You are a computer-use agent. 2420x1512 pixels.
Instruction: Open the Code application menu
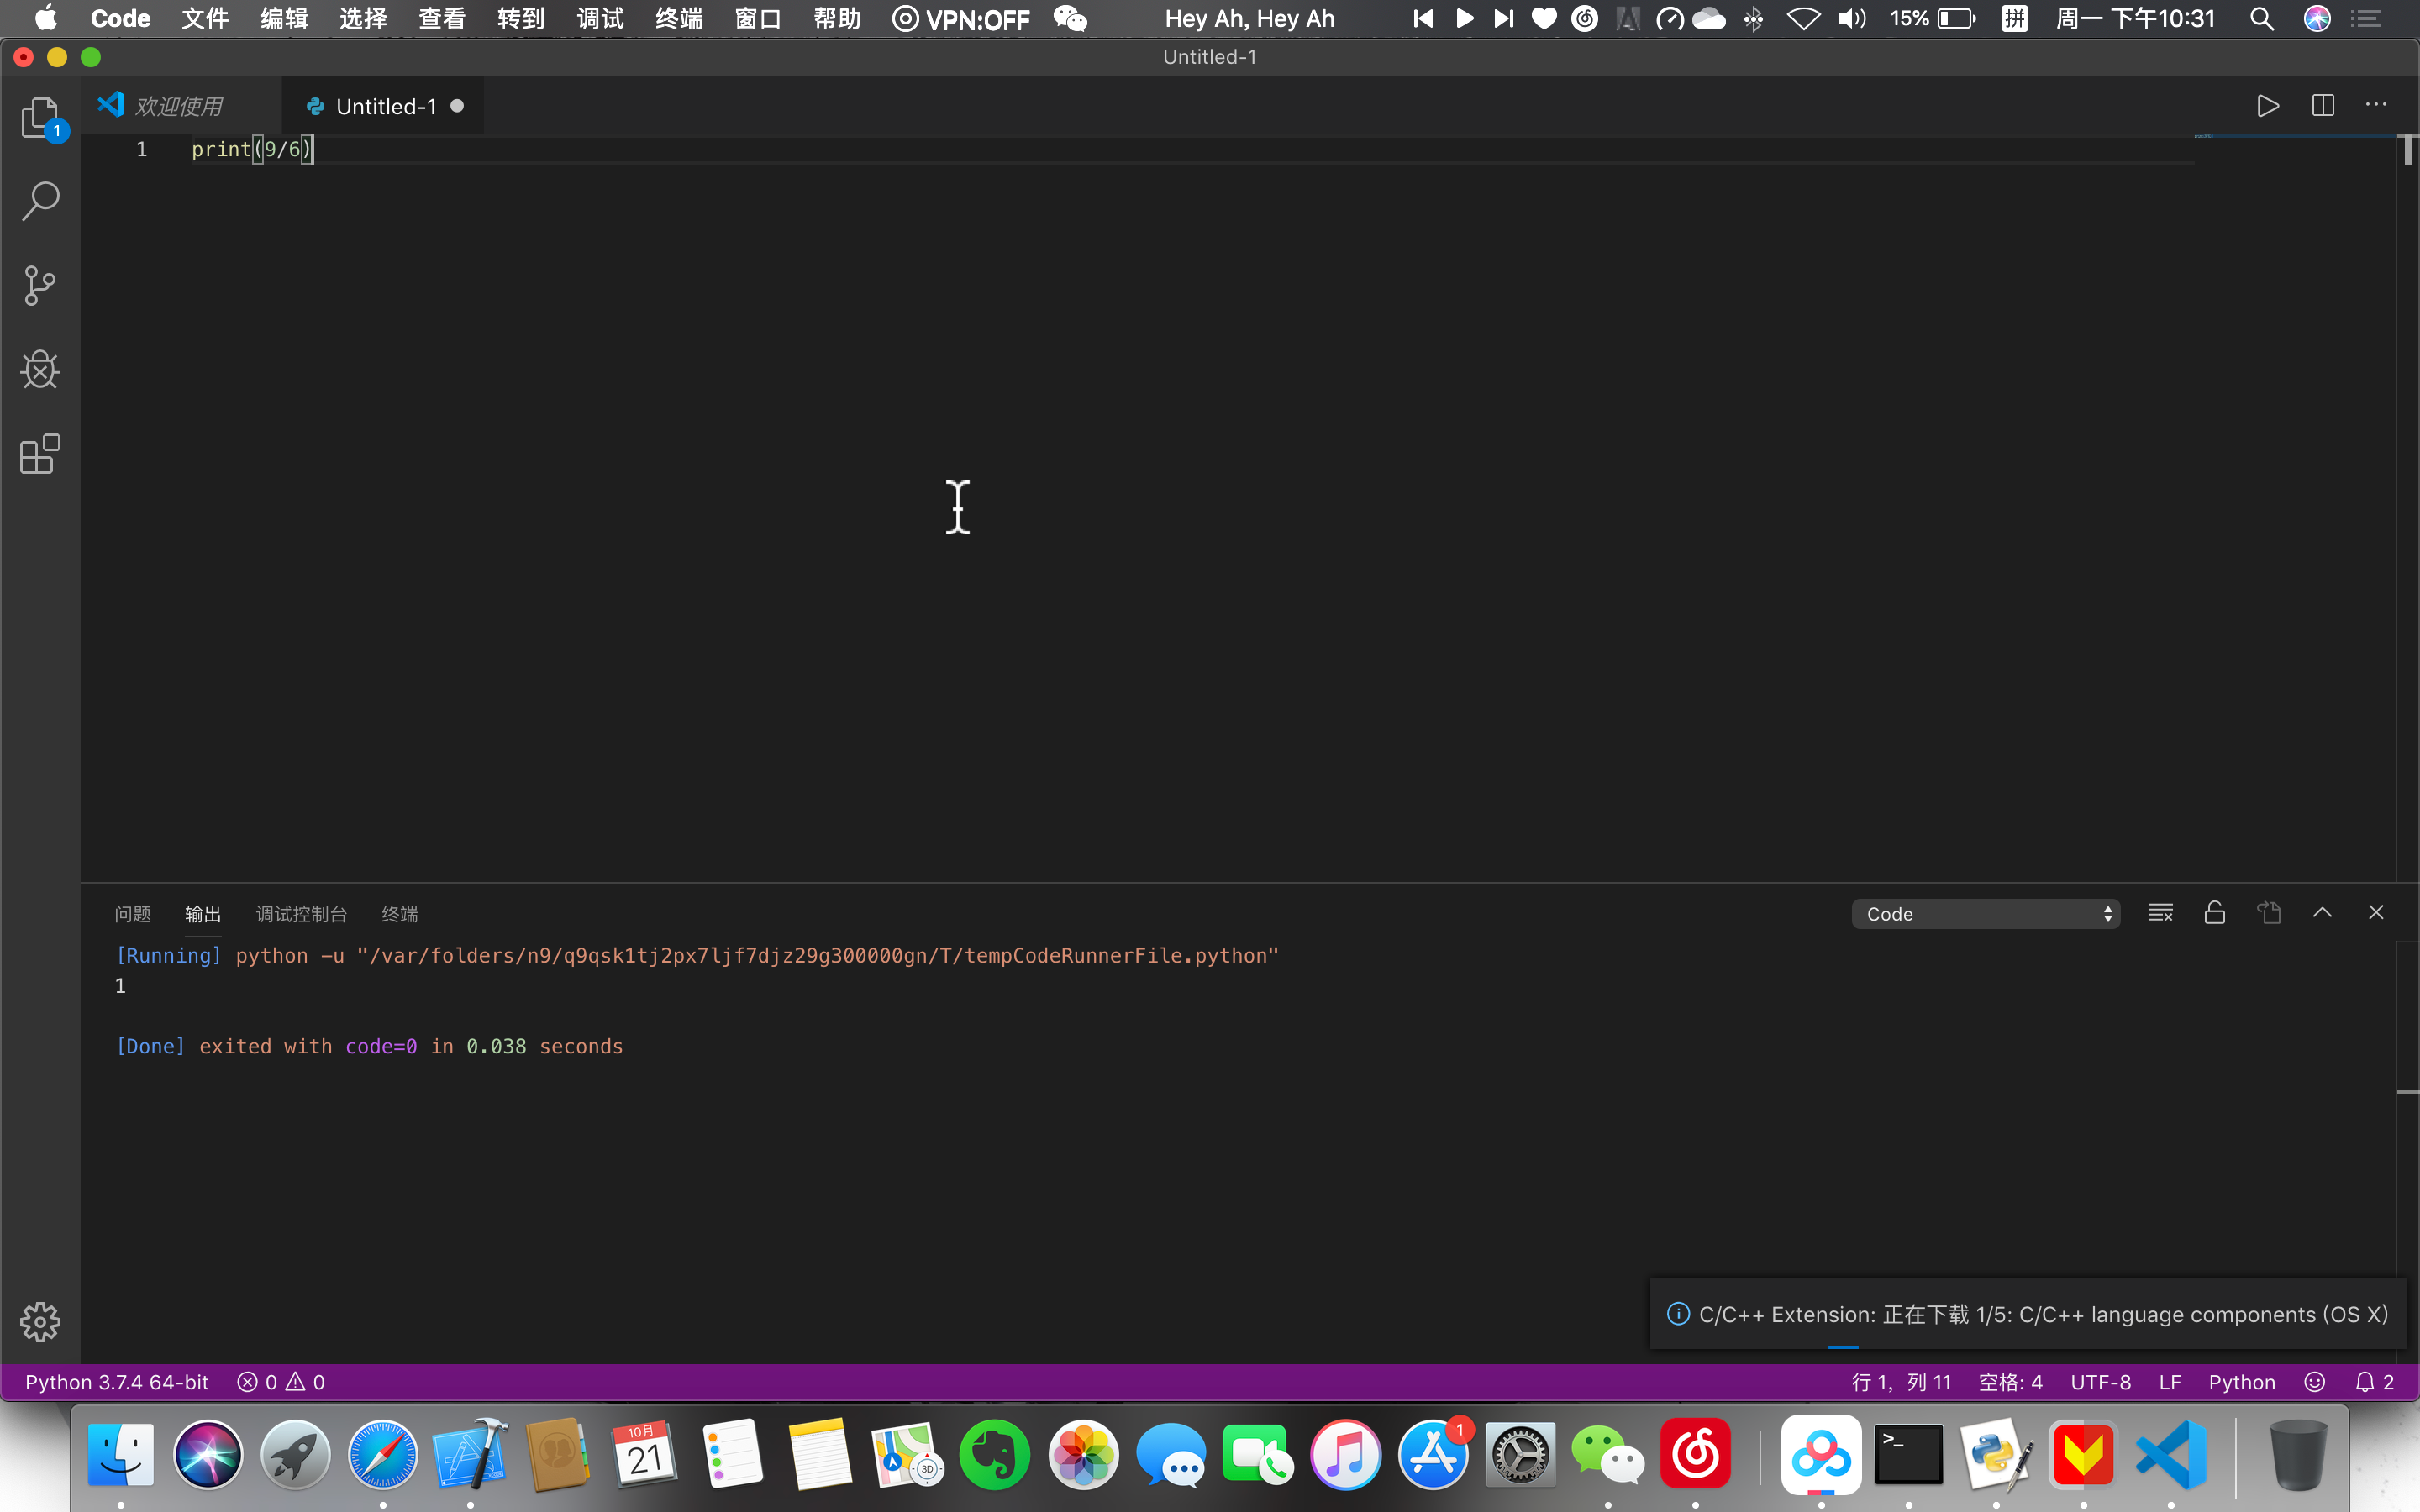coord(120,18)
